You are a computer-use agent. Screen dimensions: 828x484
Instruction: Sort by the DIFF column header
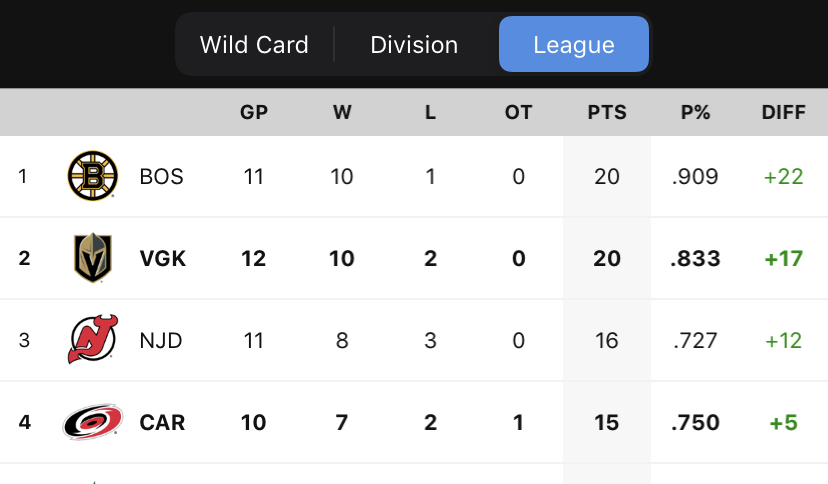click(783, 112)
